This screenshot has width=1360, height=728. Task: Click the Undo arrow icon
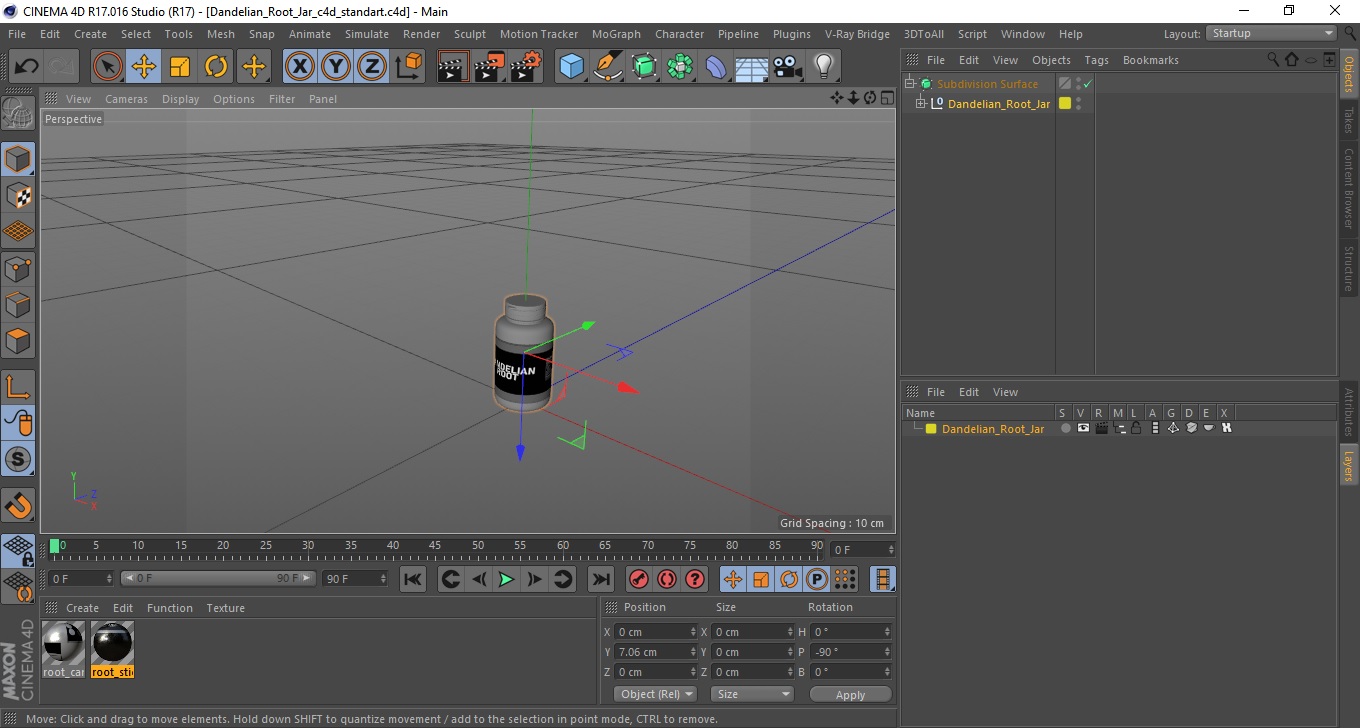(x=26, y=67)
